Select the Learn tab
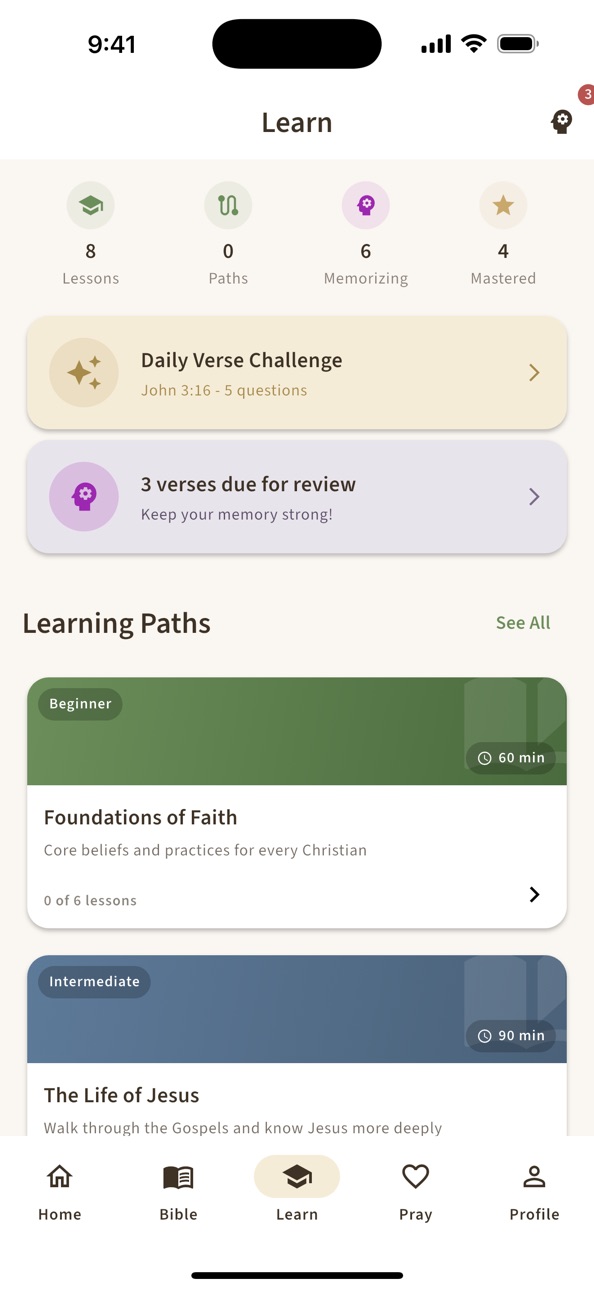The width and height of the screenshot is (594, 1290). coord(297,1192)
